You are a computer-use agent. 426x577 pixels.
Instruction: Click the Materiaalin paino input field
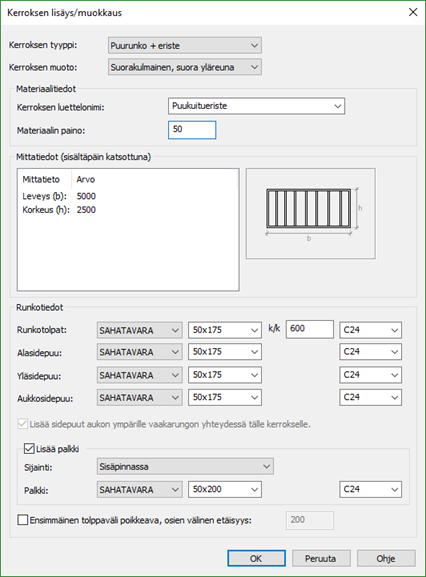tap(192, 130)
